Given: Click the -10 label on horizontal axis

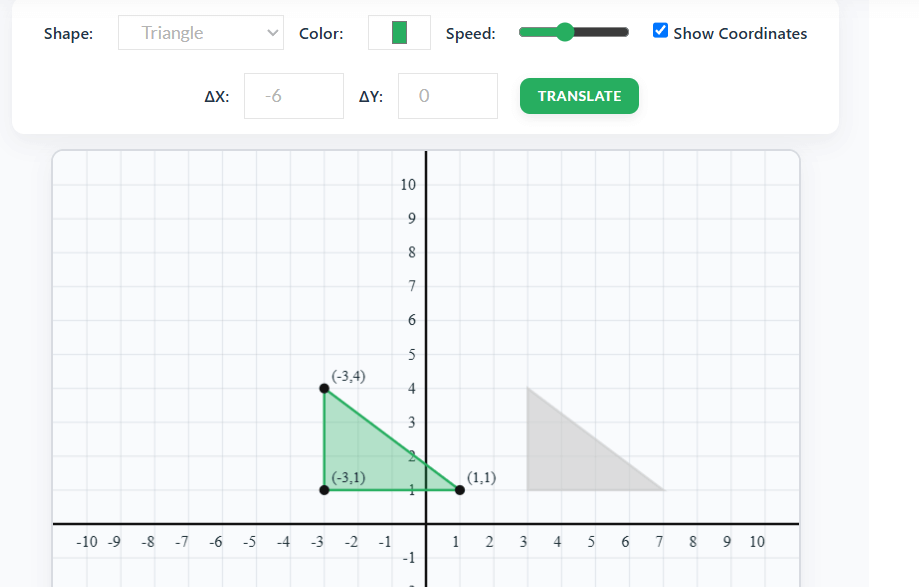Looking at the screenshot, I should point(87,542).
